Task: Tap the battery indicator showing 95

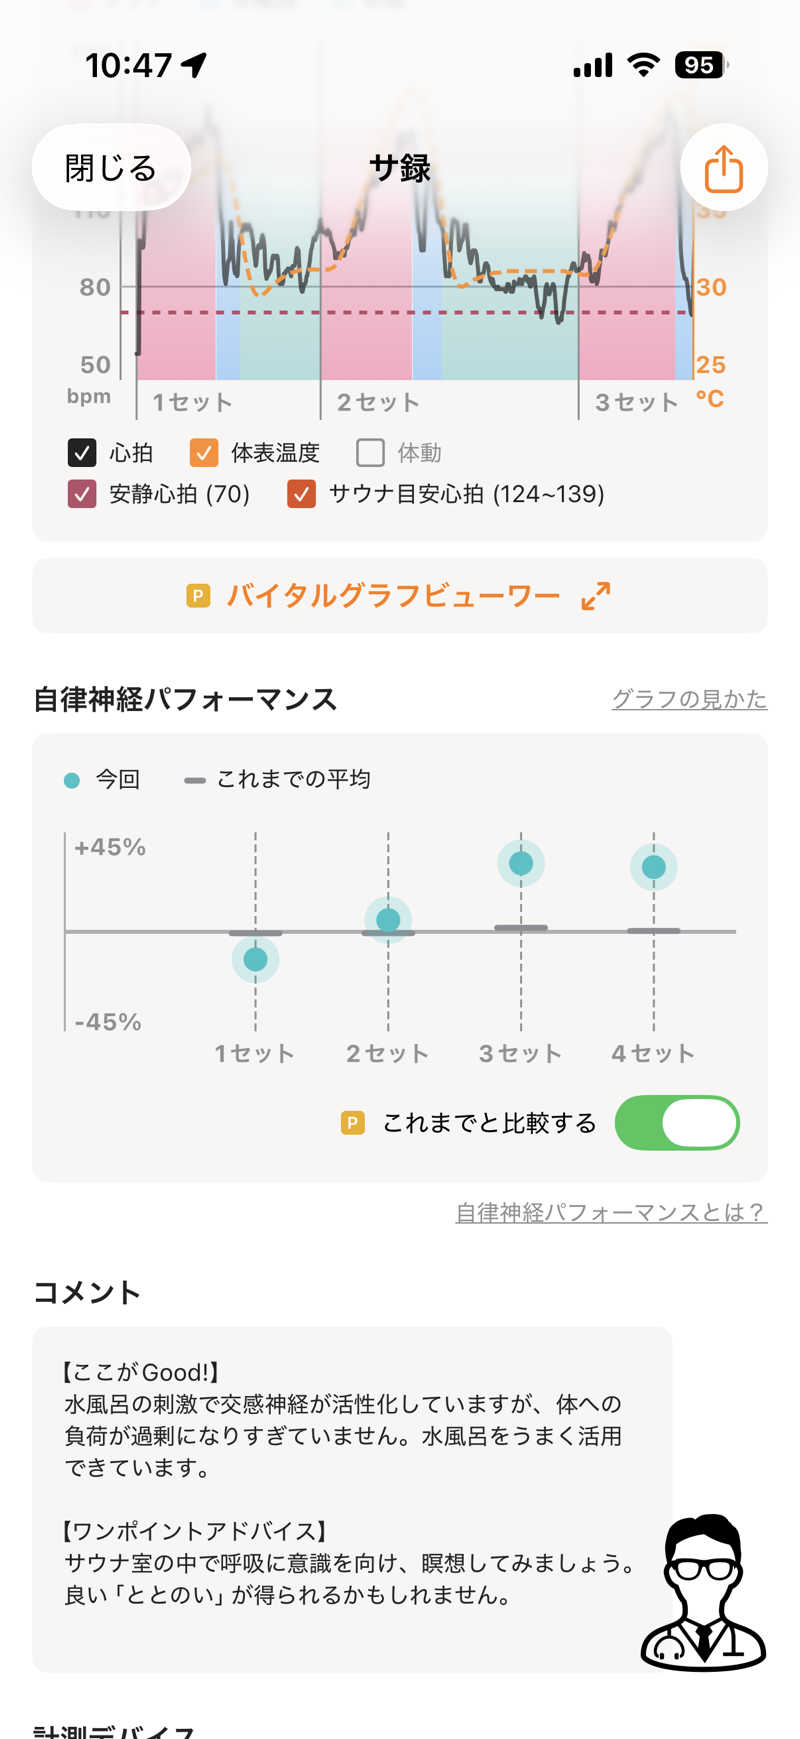Action: (702, 66)
